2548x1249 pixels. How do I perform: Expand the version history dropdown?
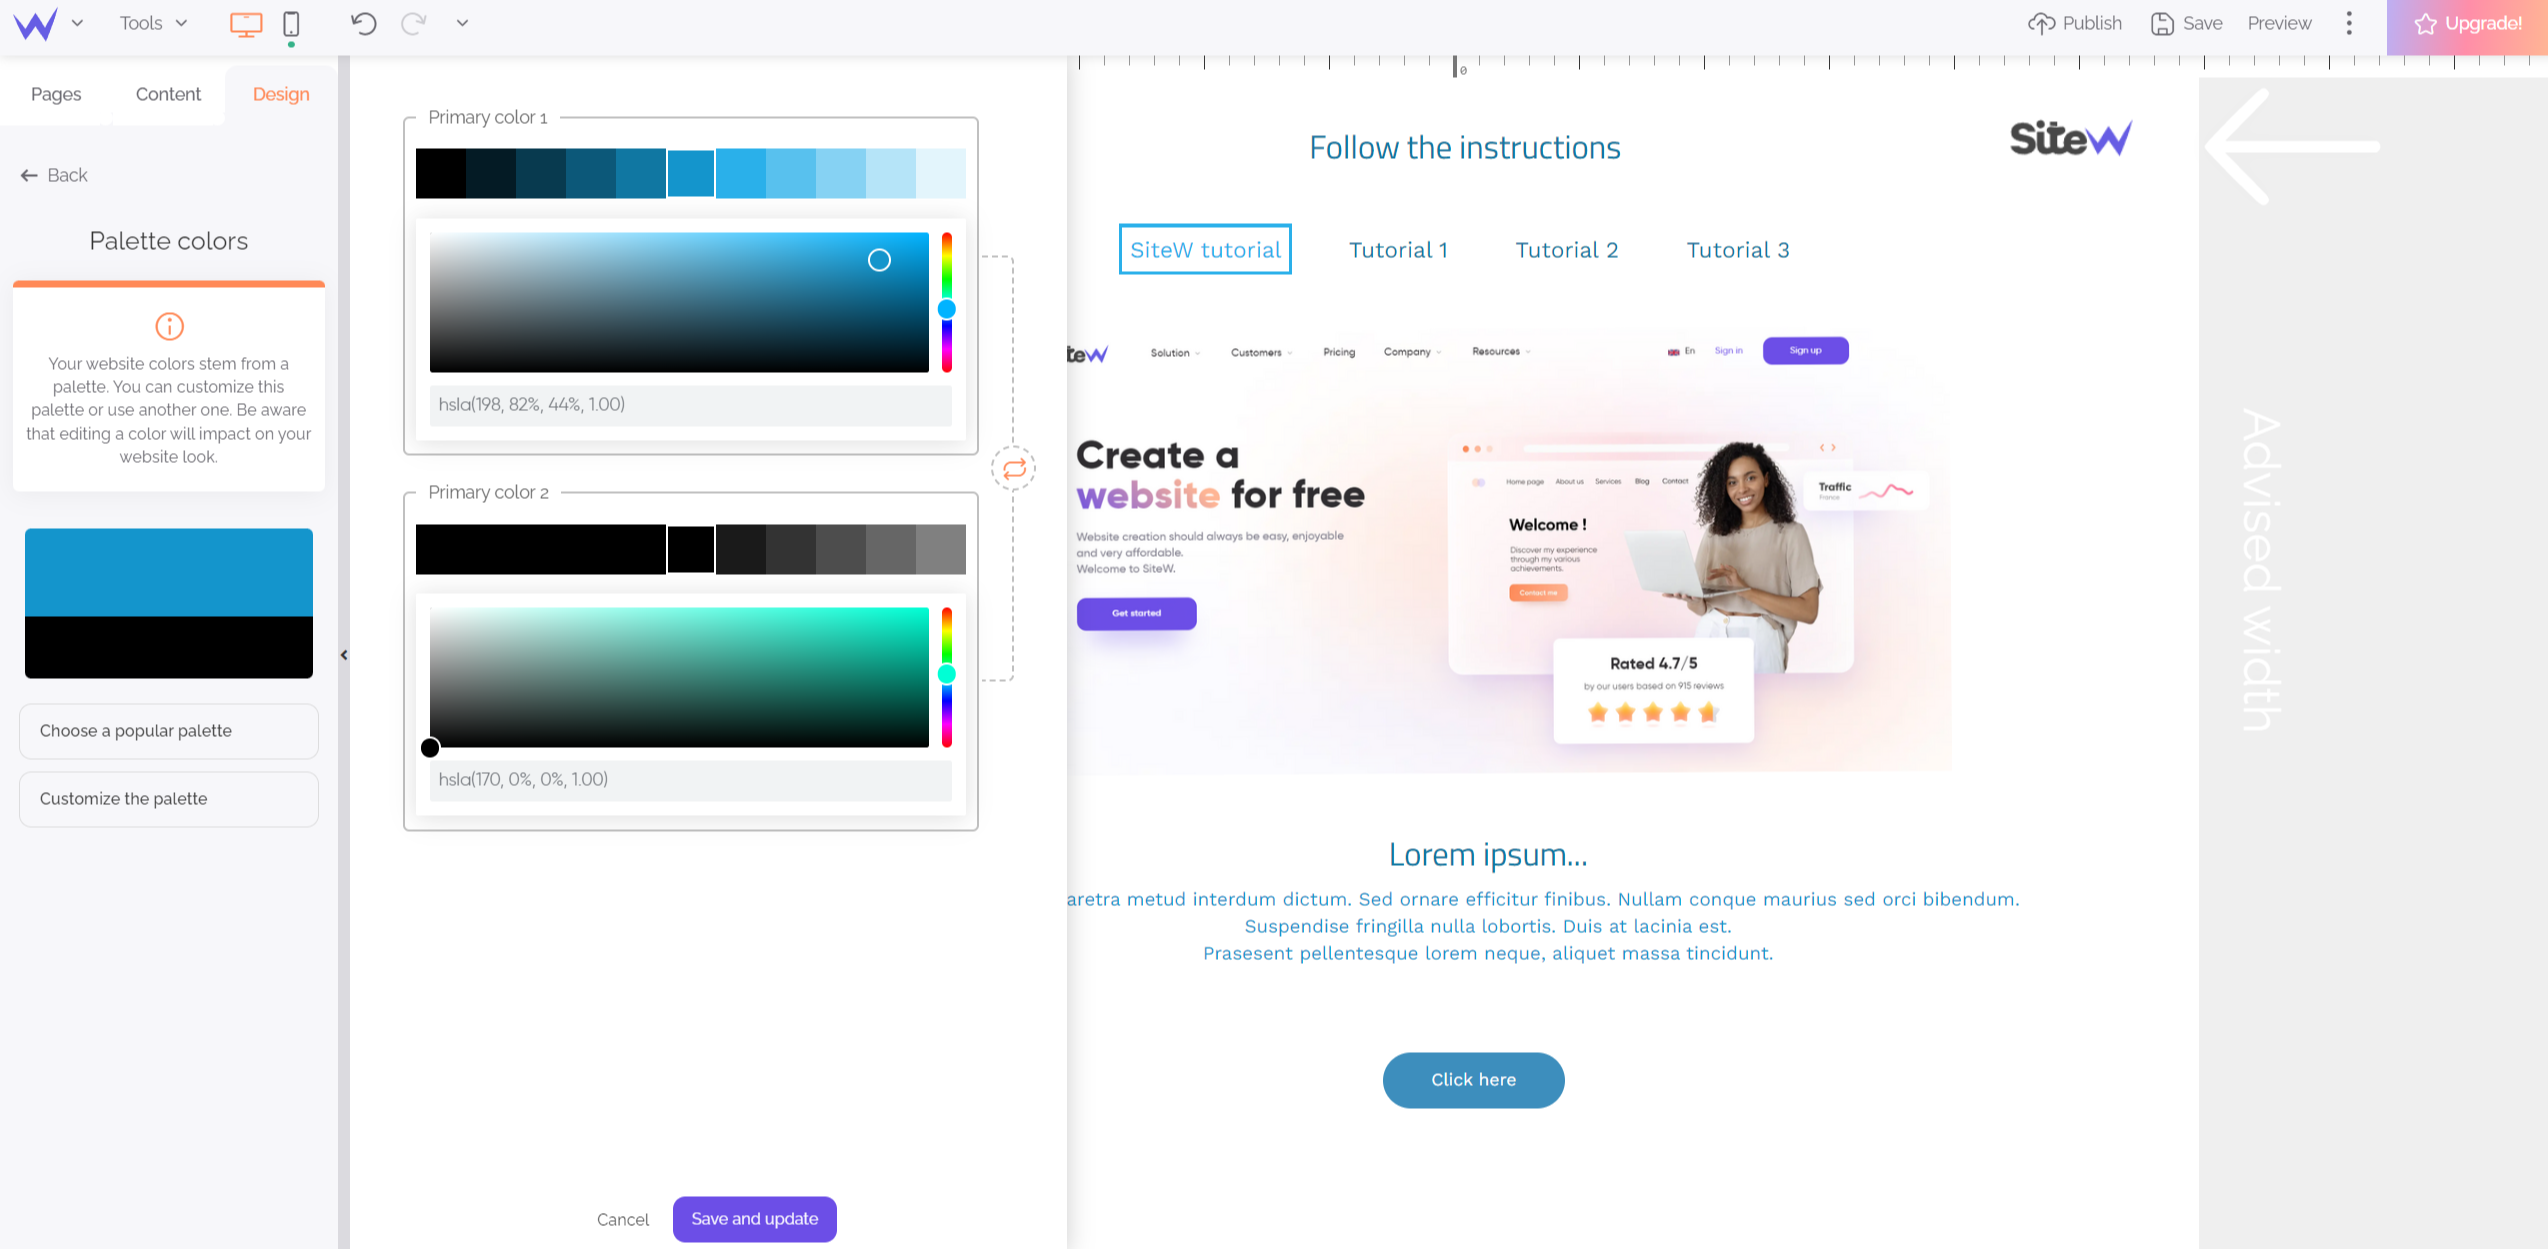coord(462,23)
